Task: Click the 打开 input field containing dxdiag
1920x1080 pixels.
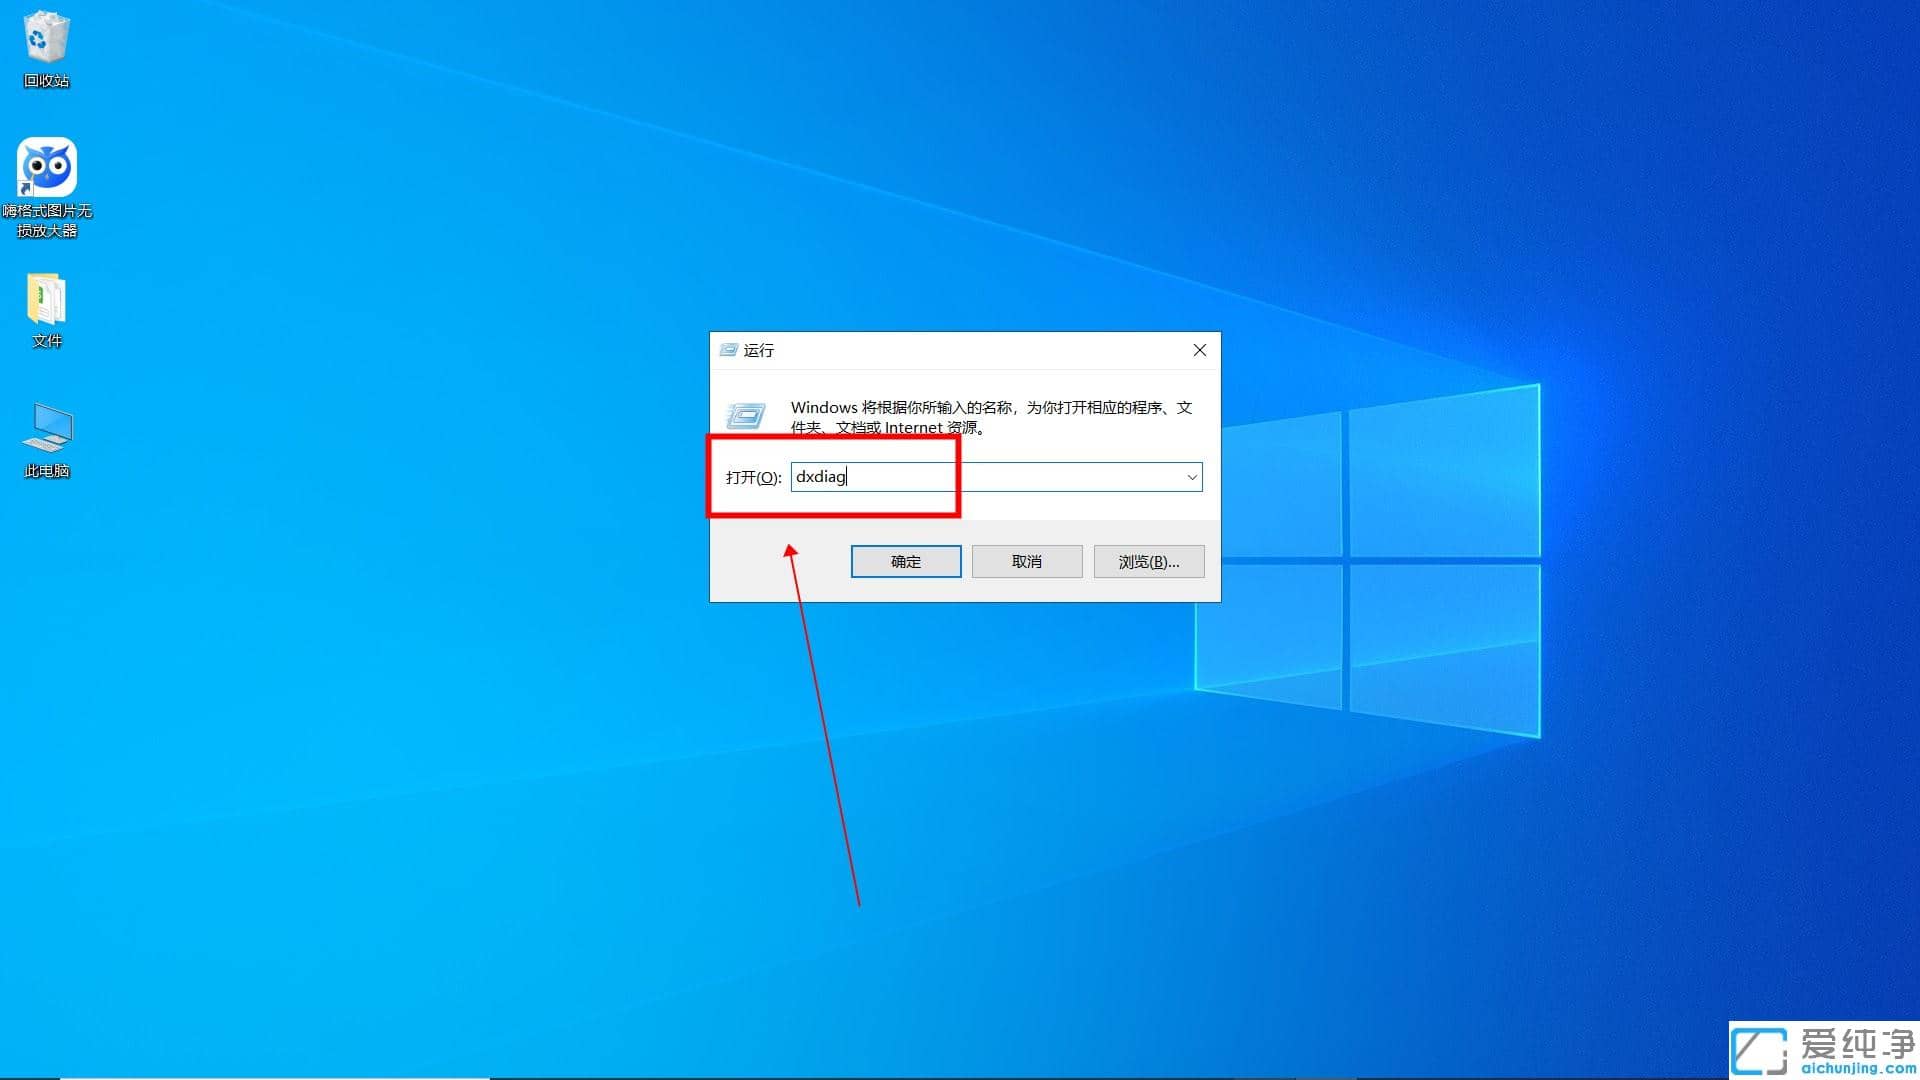Action: [996, 477]
